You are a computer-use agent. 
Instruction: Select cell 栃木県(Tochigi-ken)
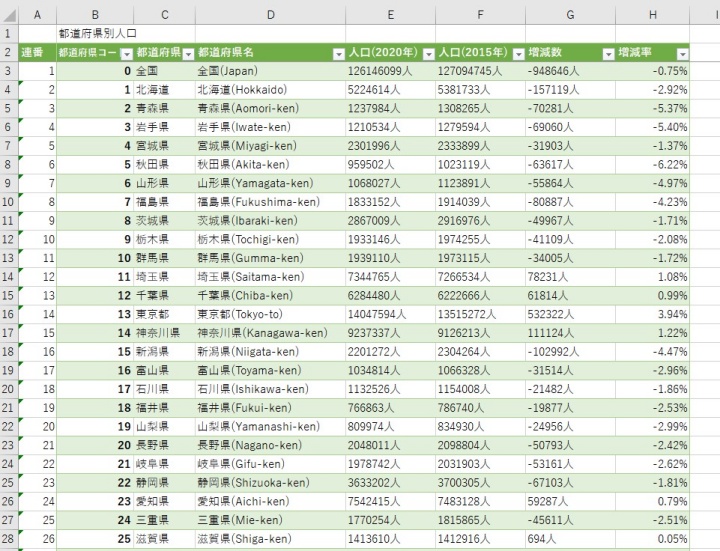(x=270, y=240)
